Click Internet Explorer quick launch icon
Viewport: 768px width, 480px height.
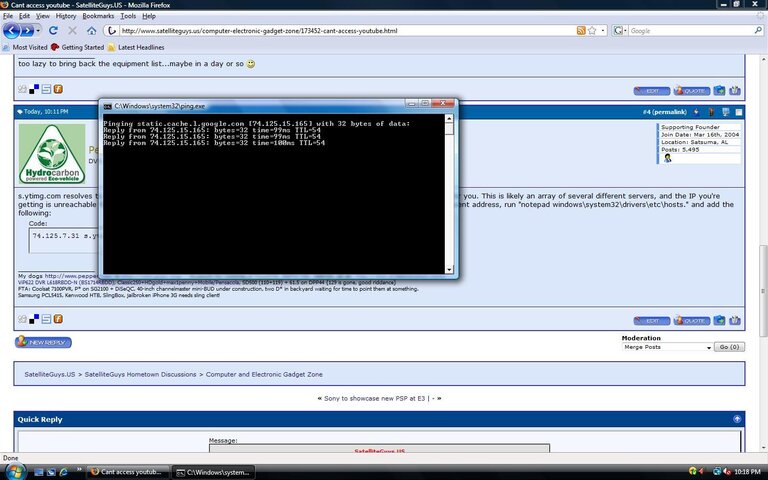(63, 472)
